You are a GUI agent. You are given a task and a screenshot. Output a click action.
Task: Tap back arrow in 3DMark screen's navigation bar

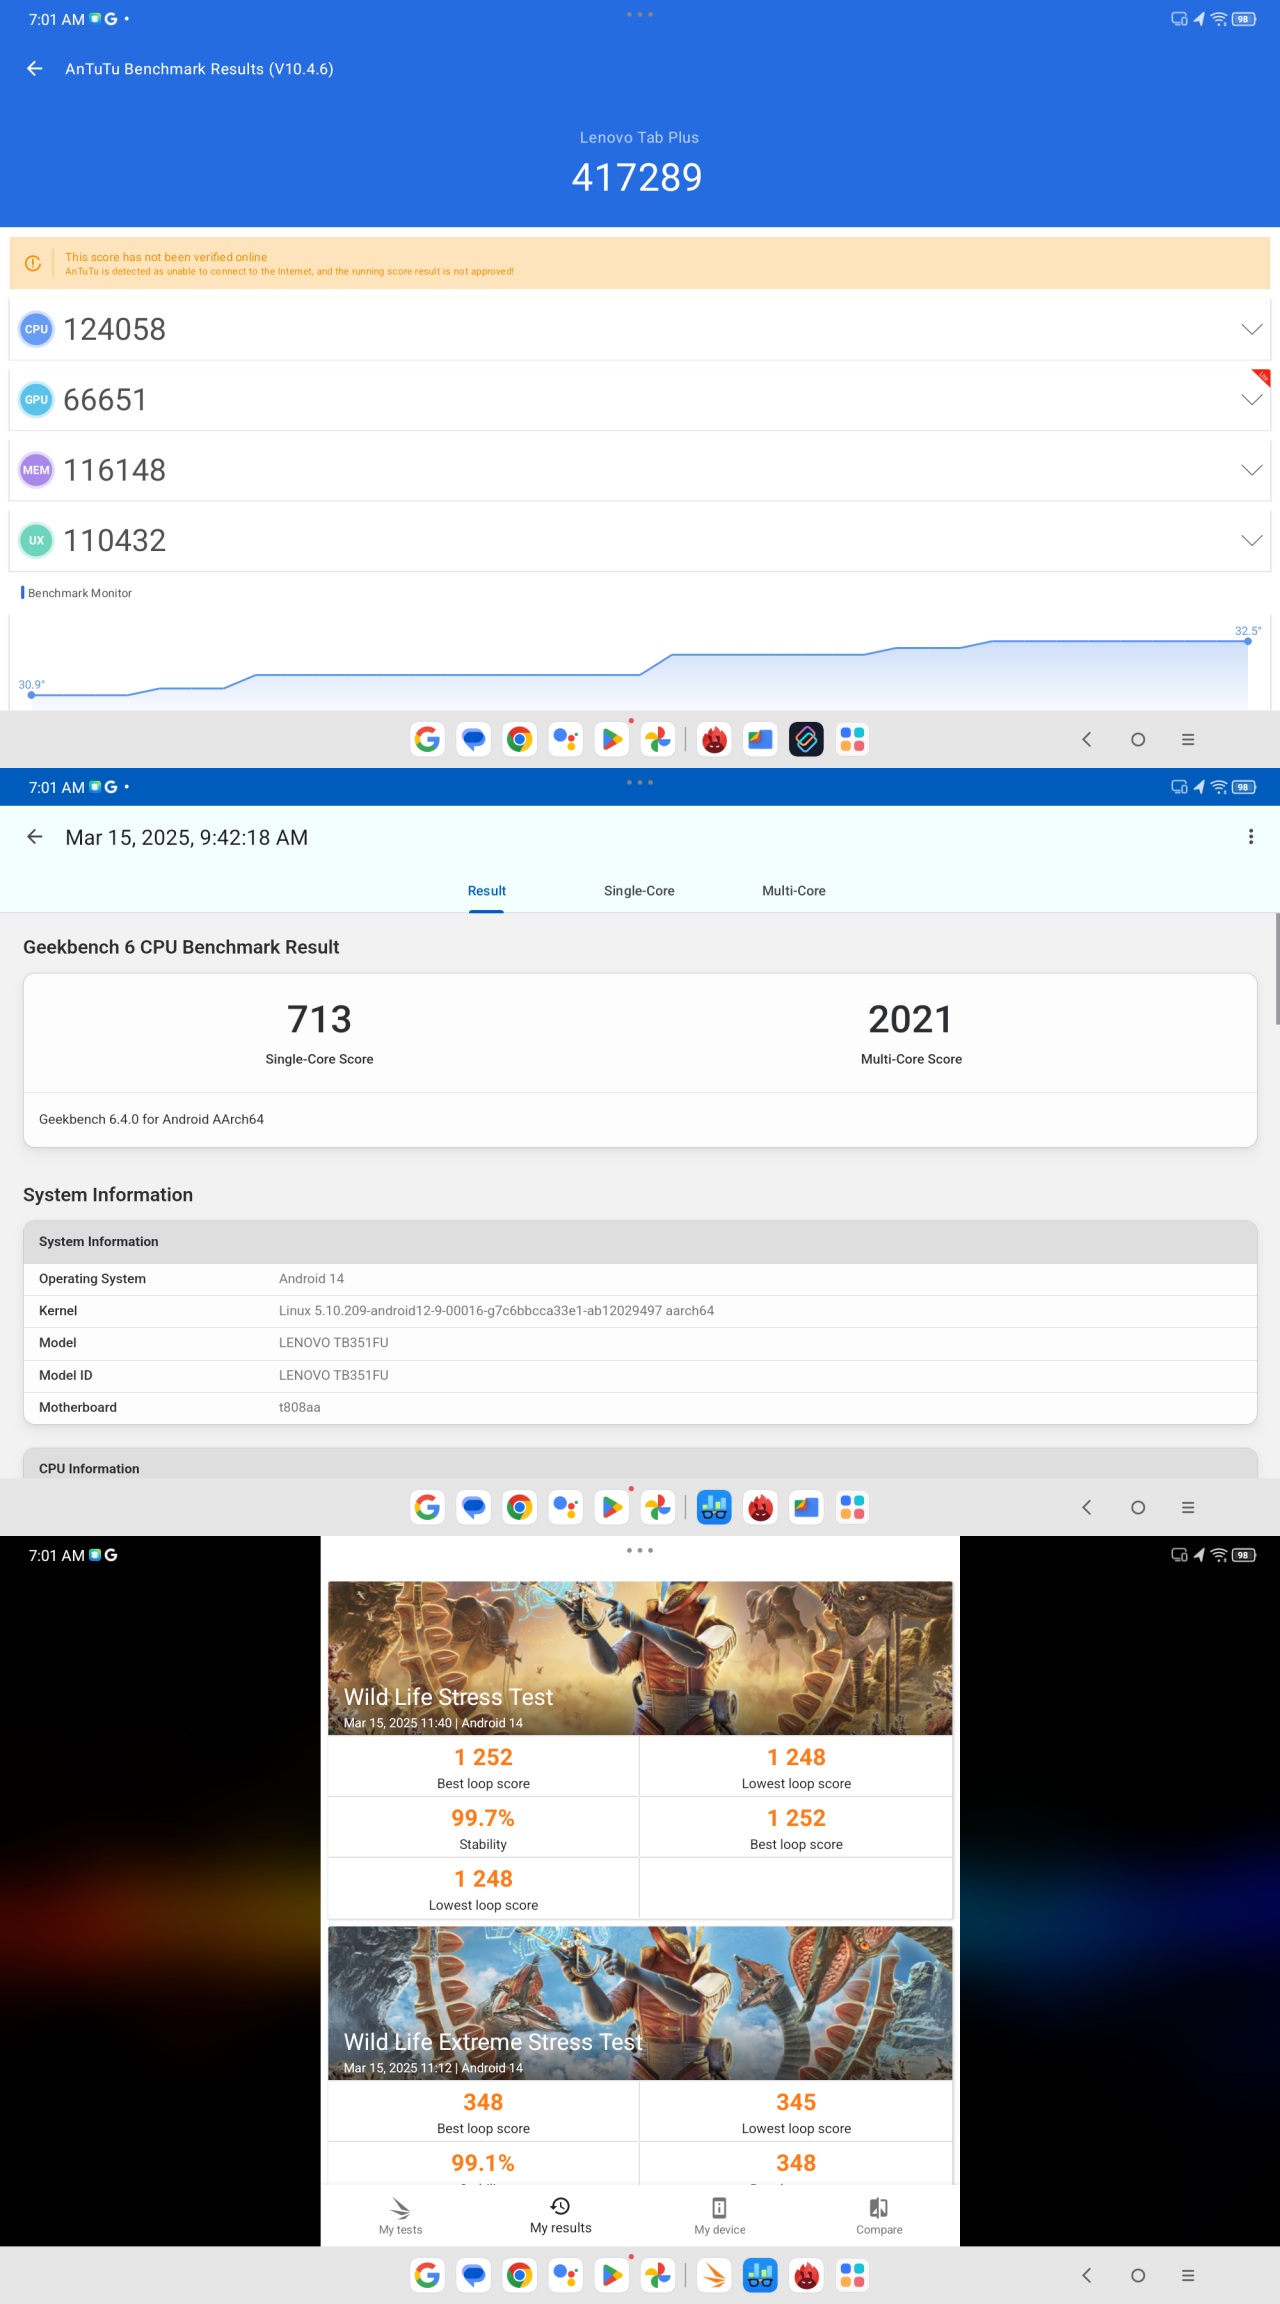tap(1087, 2275)
